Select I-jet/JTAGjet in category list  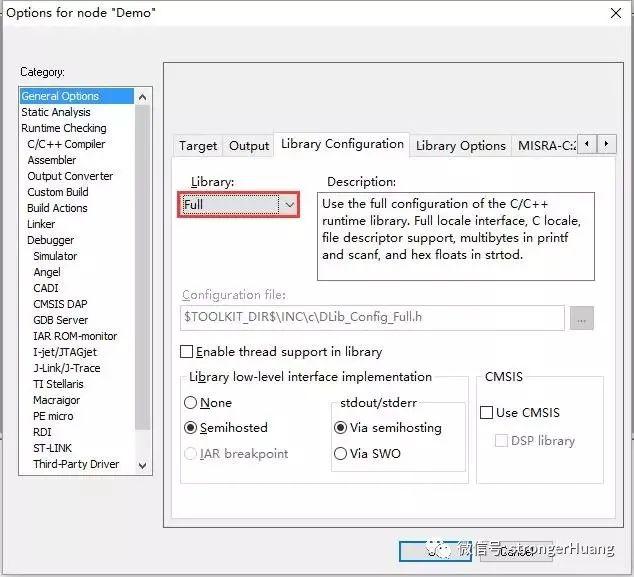click(x=77, y=352)
